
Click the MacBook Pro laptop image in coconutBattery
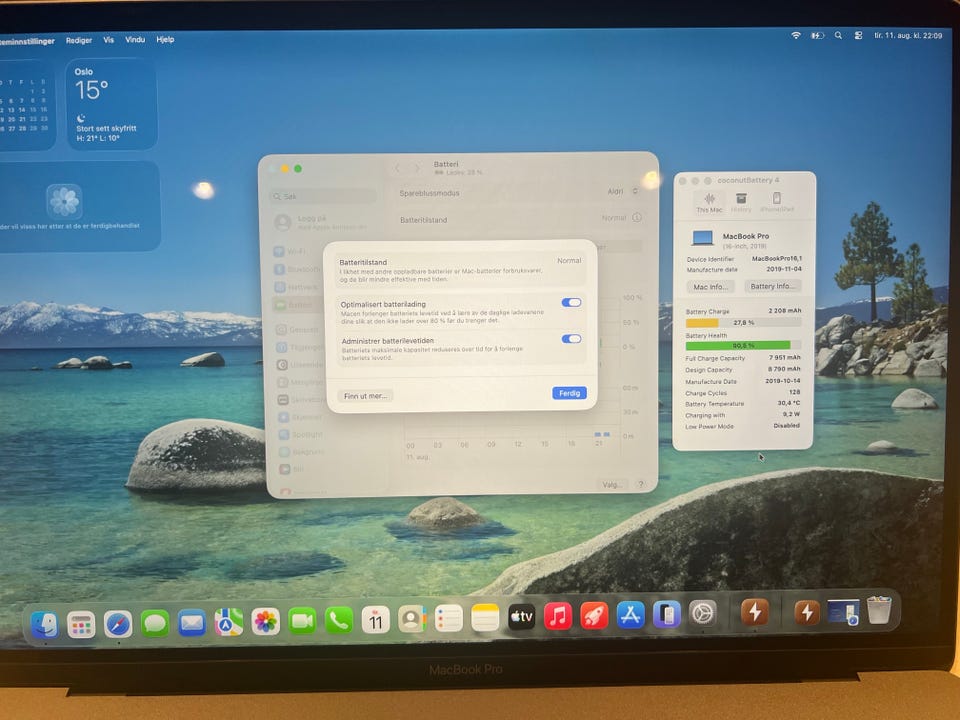[703, 238]
